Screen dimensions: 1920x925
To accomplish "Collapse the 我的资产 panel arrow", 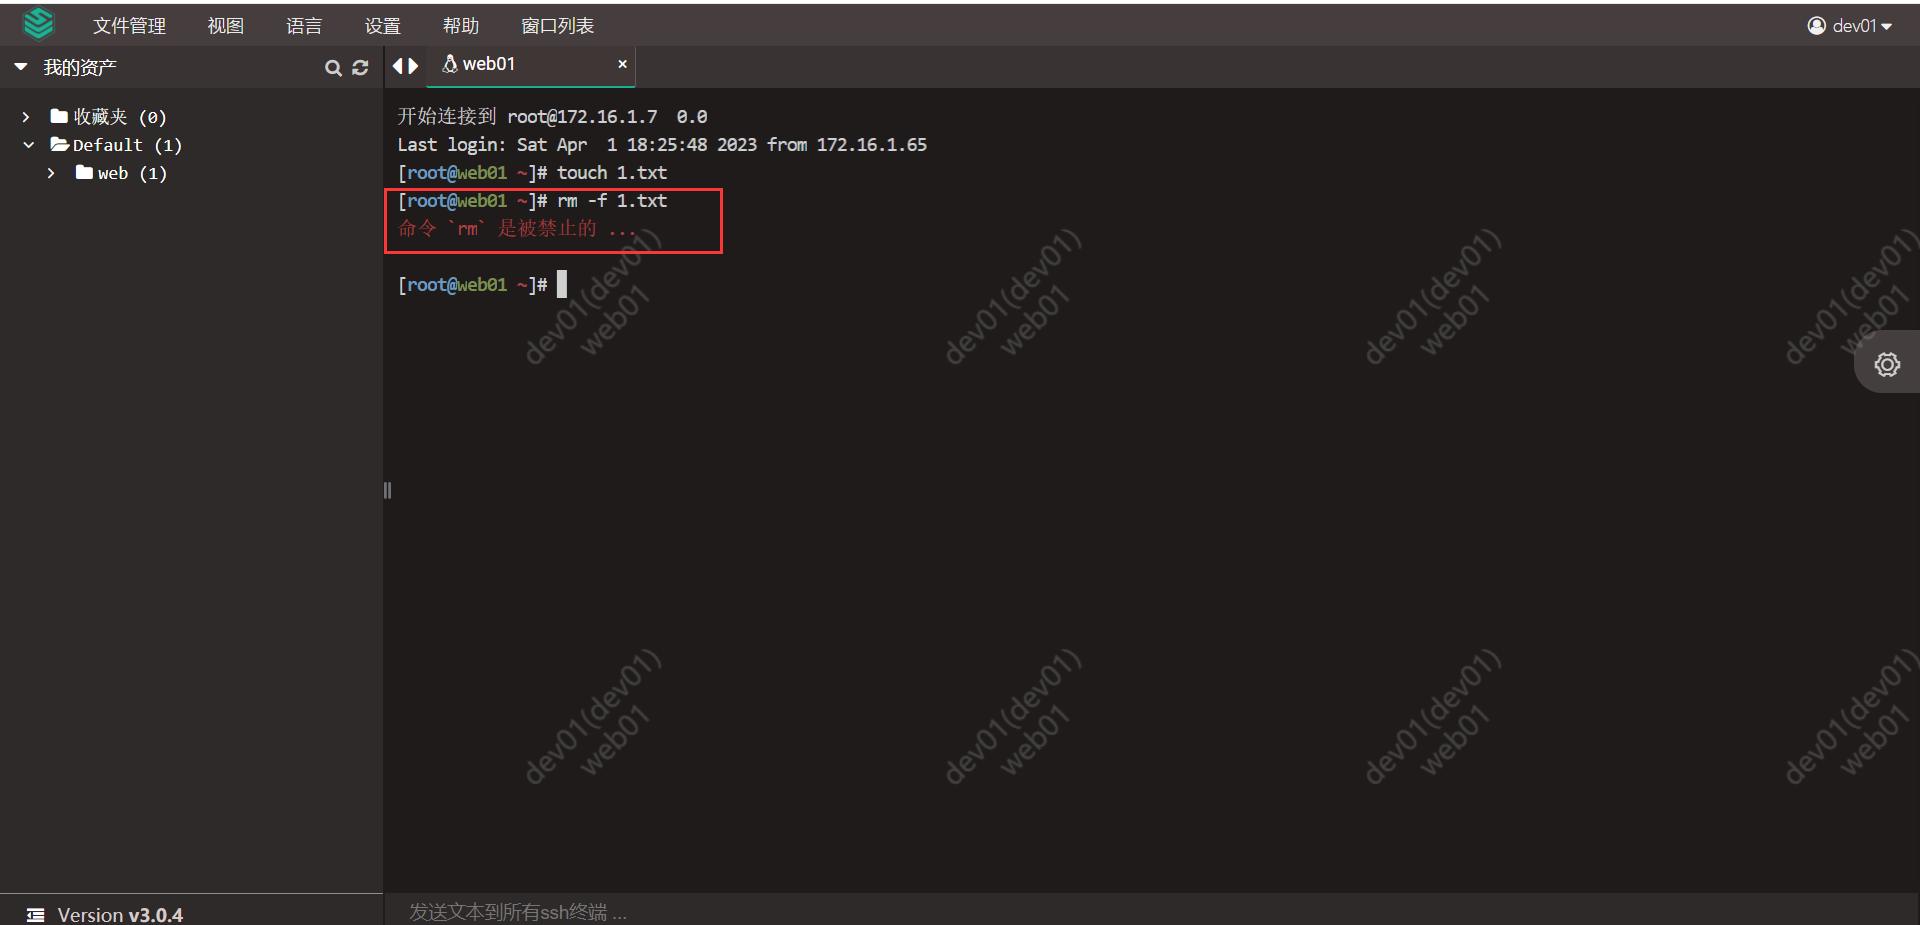I will 21,67.
